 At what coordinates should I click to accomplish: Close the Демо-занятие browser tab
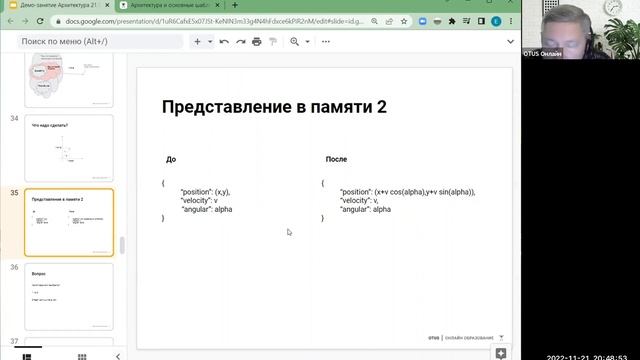(107, 5)
